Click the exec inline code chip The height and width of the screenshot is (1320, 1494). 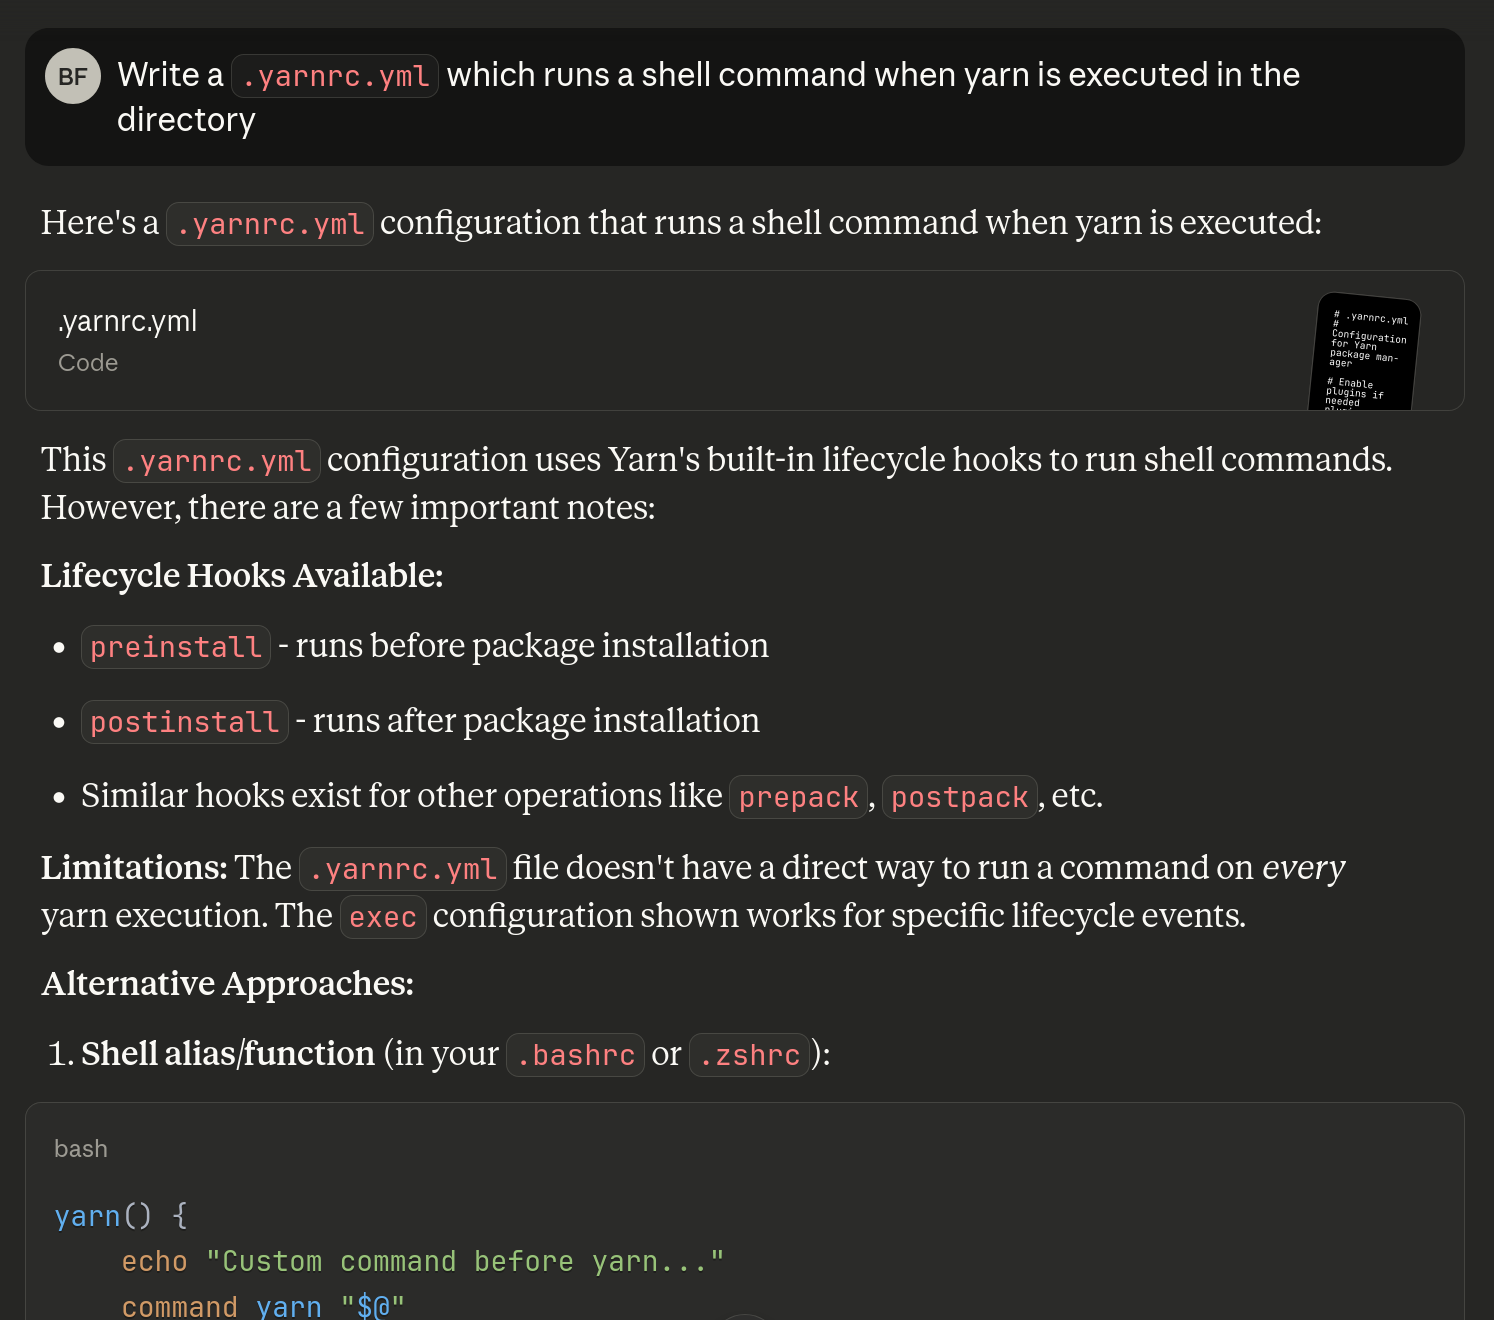383,917
